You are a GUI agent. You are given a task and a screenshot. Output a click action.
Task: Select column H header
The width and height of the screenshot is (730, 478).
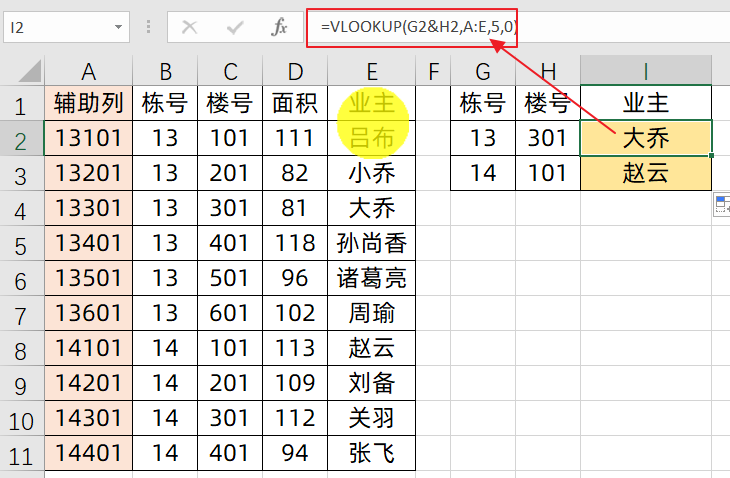point(548,71)
